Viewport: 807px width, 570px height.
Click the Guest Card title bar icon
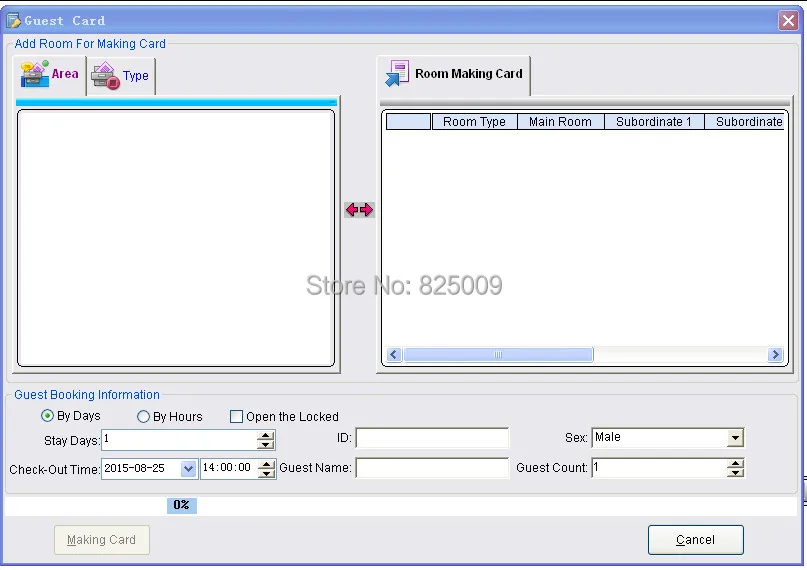(x=13, y=21)
